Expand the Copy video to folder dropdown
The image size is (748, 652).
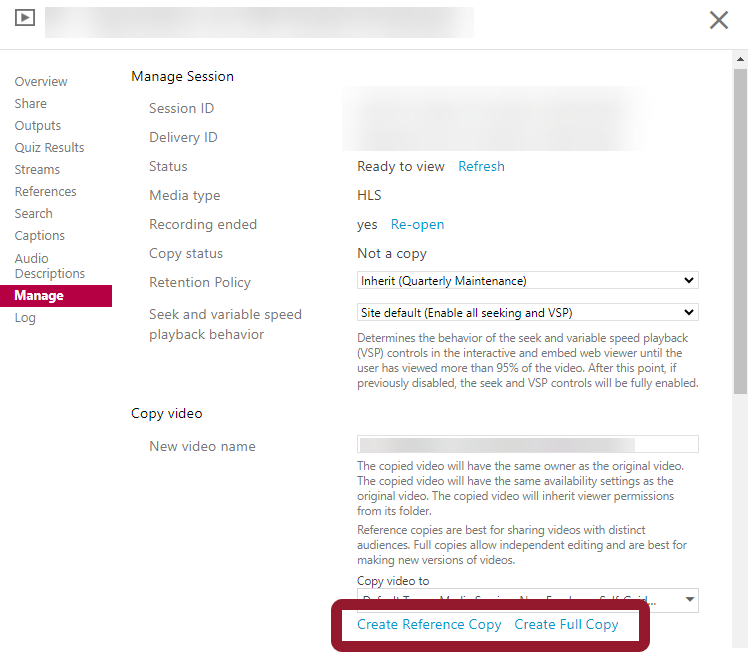tap(527, 600)
